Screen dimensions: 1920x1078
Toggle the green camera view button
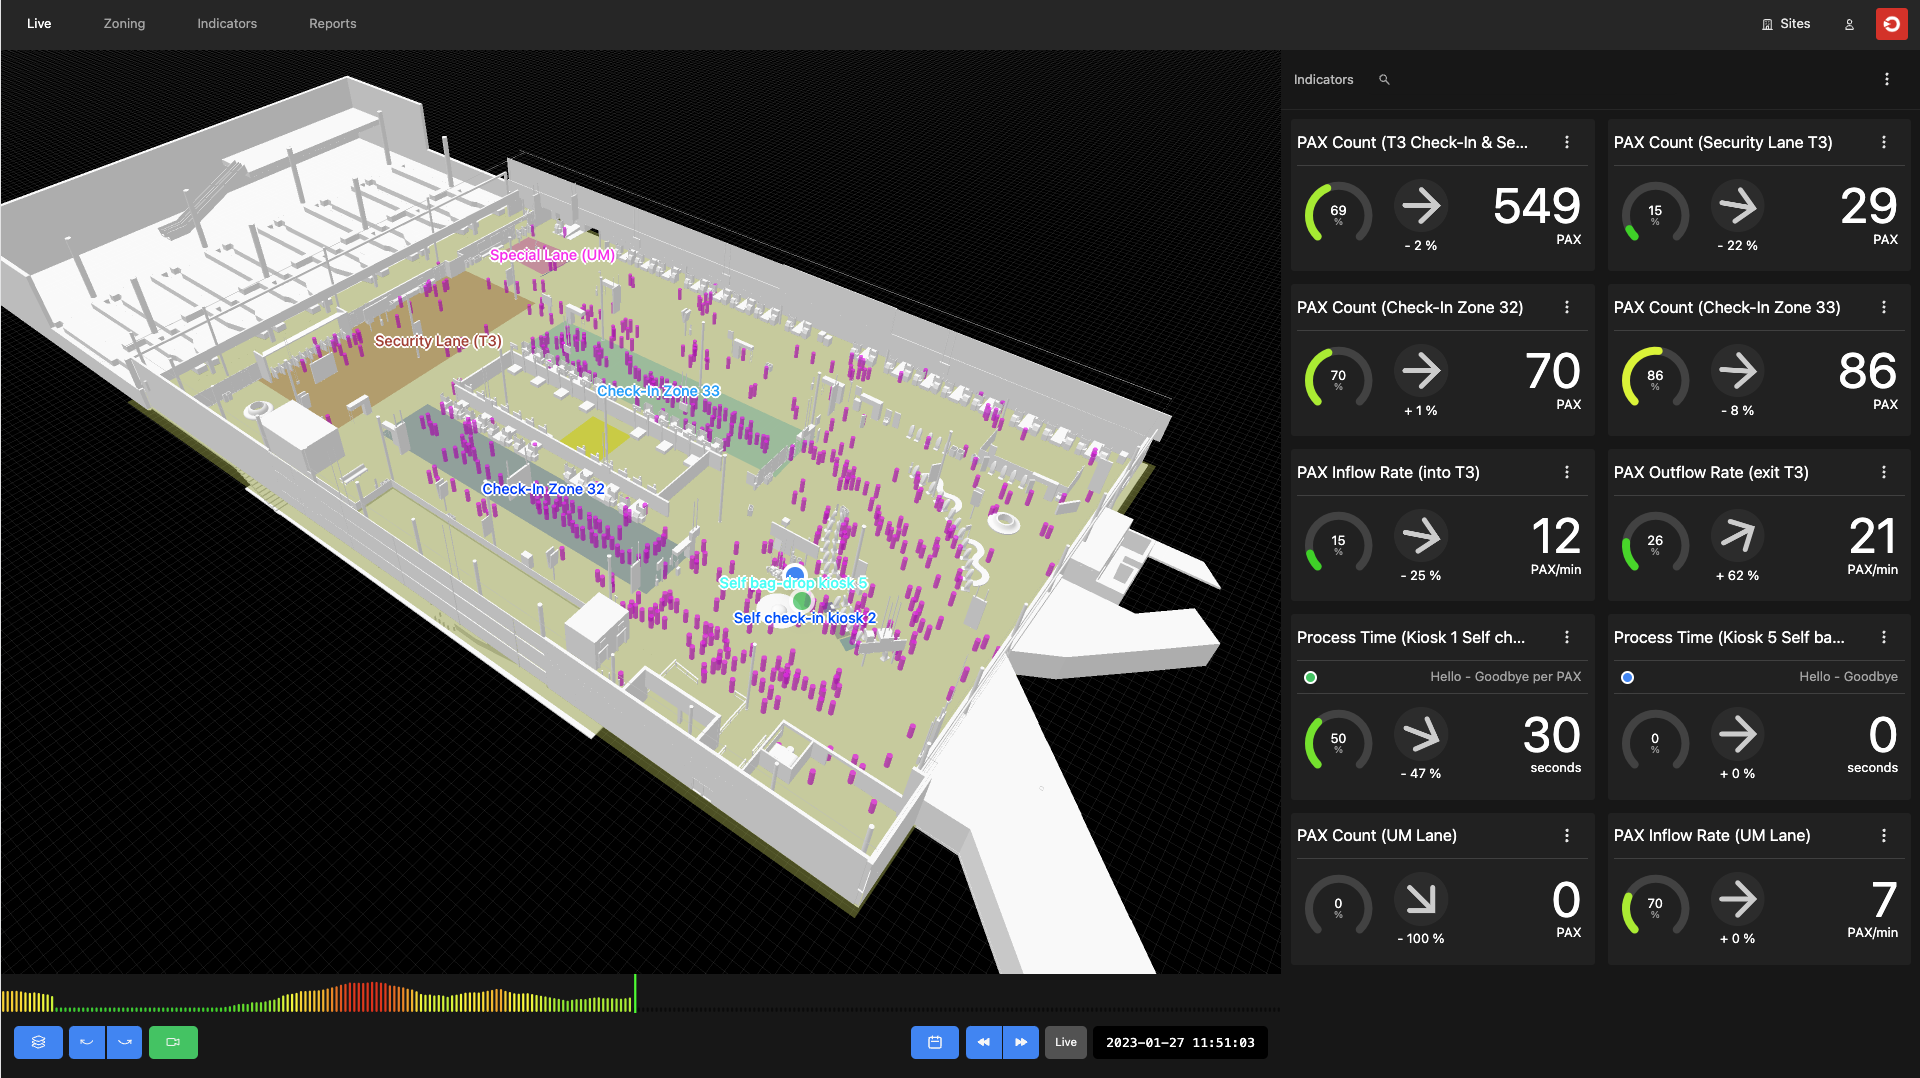tap(173, 1042)
